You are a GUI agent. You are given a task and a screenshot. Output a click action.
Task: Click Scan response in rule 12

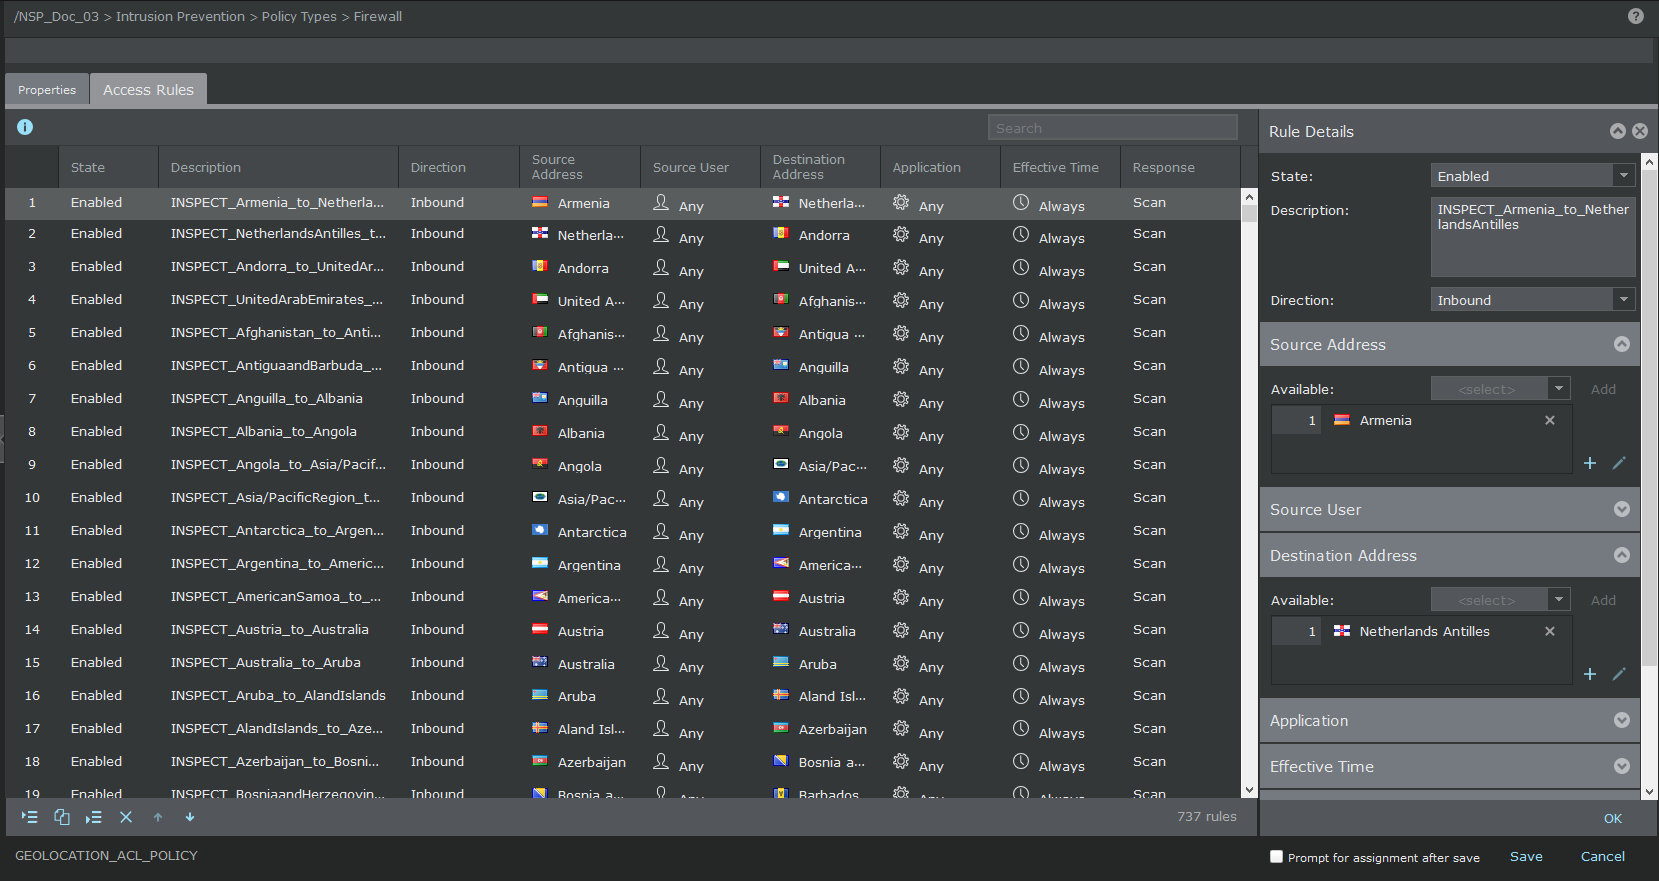pyautogui.click(x=1149, y=563)
